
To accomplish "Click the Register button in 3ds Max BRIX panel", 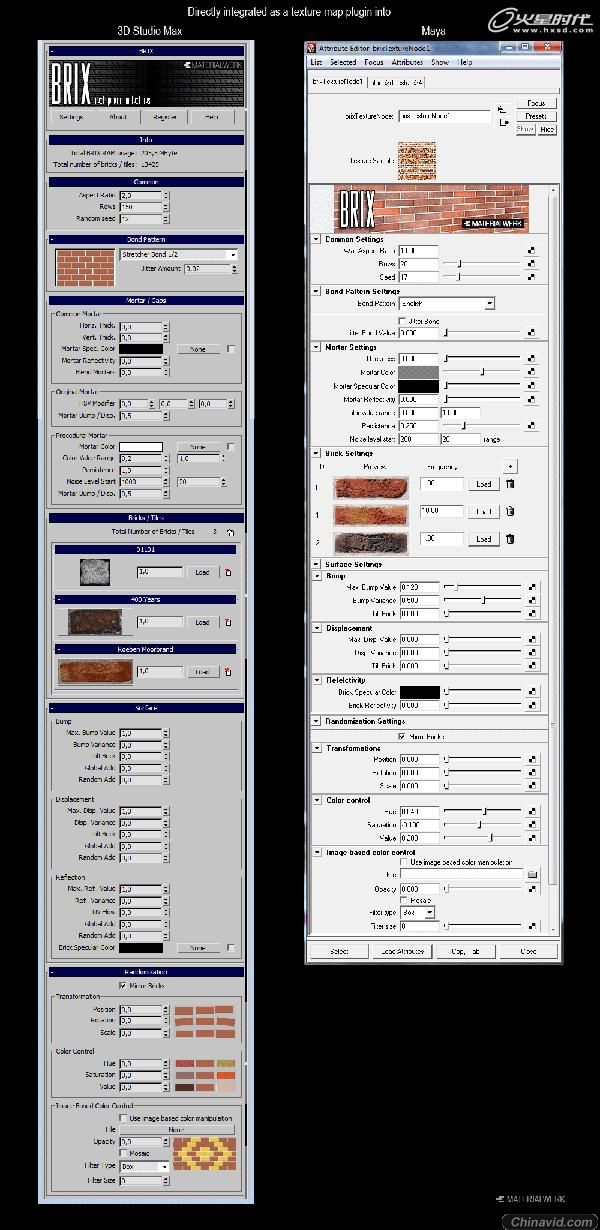I will pyautogui.click(x=166, y=117).
